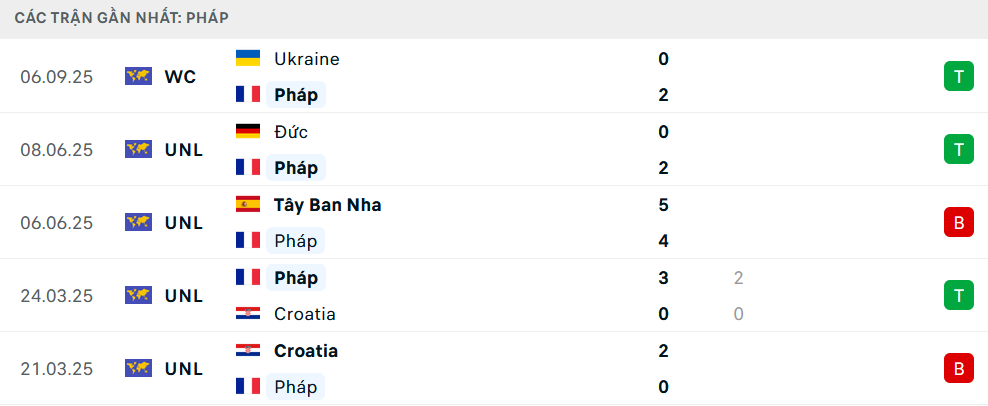Click the green T badge for 24.03.25 match
This screenshot has height=406, width=988.
click(x=958, y=295)
